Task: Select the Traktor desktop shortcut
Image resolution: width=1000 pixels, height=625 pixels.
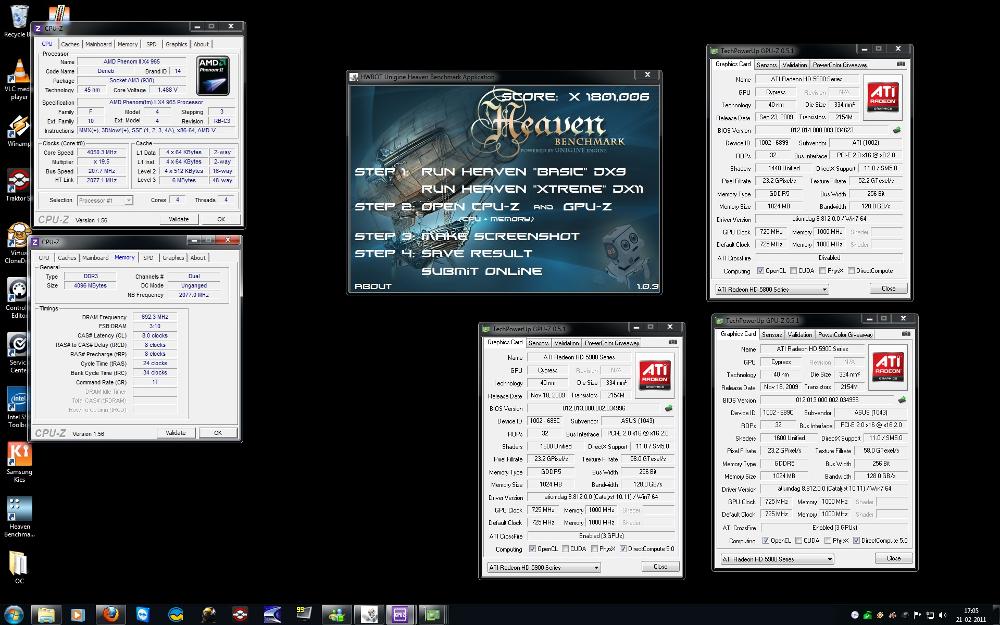Action: (17, 184)
